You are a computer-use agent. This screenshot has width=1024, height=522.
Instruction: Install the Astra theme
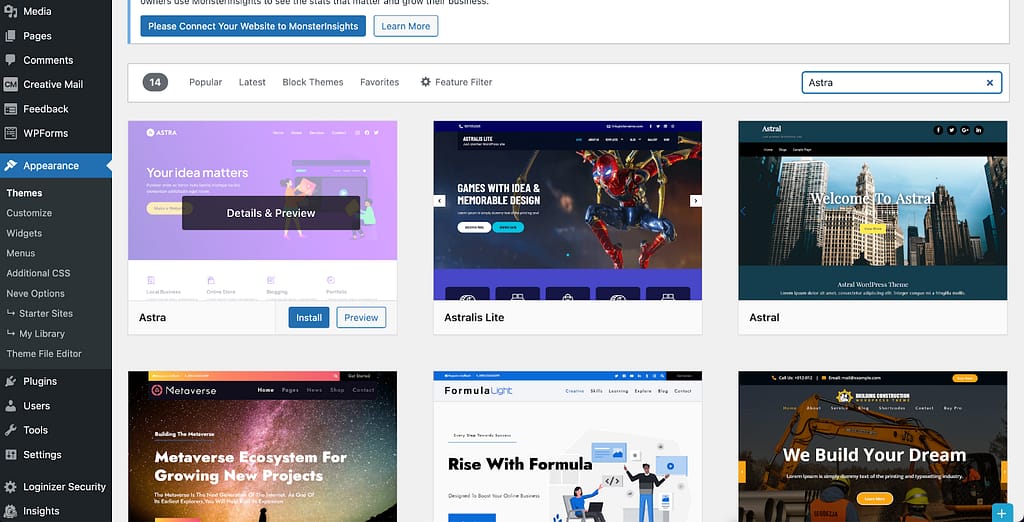pyautogui.click(x=309, y=318)
